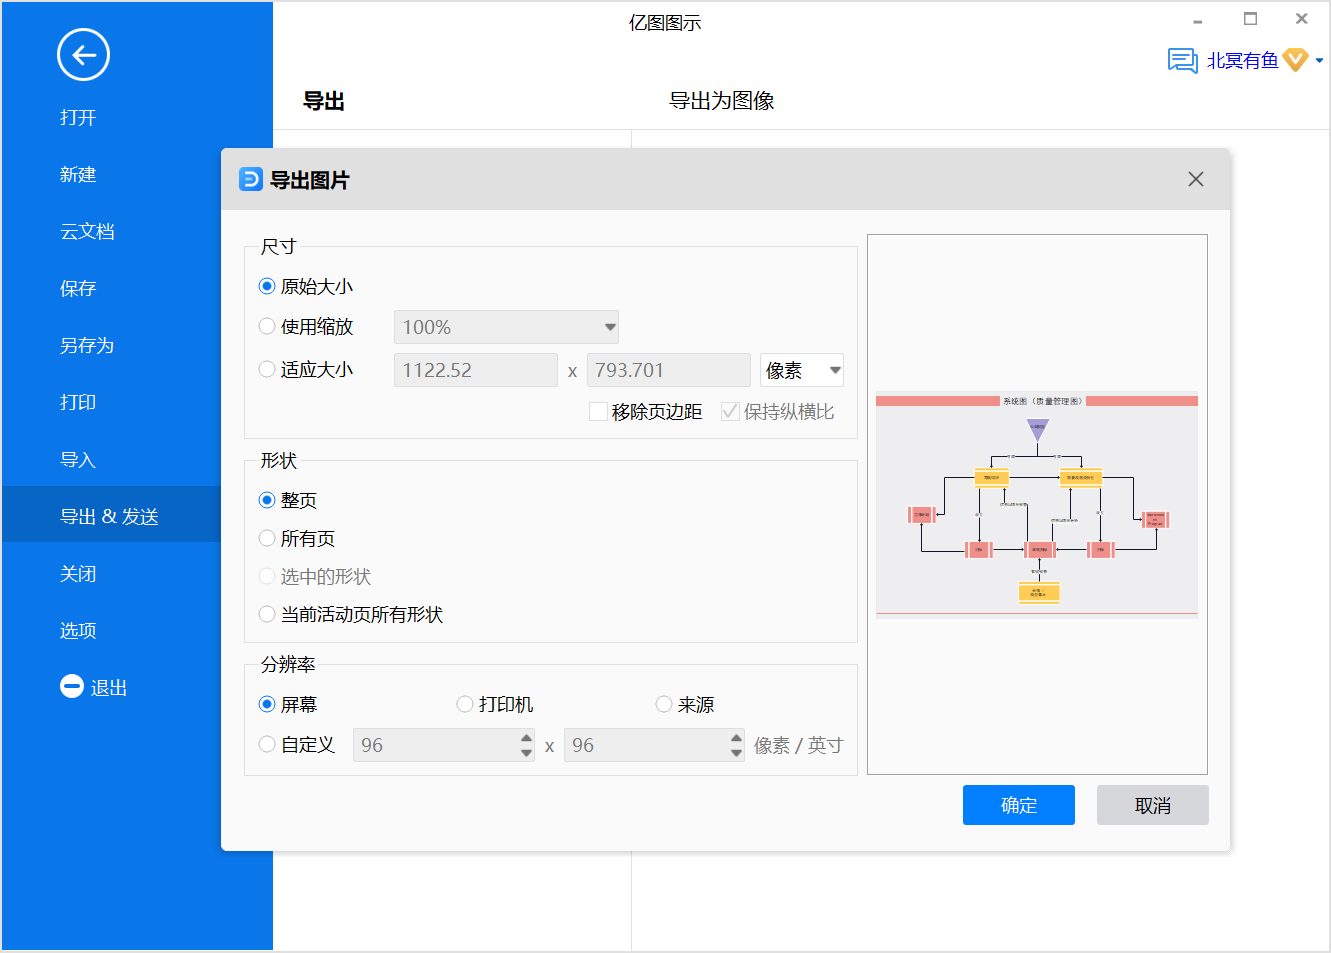Click the 确定 button

(x=1018, y=805)
